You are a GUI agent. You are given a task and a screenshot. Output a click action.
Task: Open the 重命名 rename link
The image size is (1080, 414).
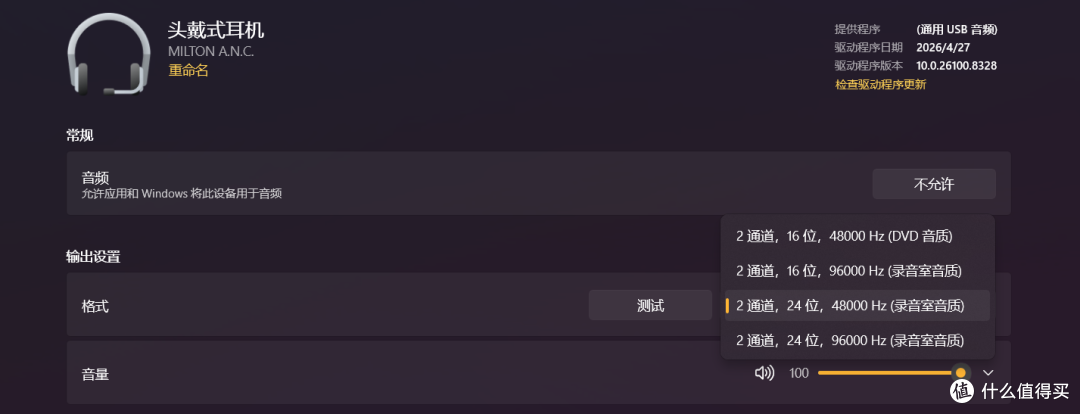pyautogui.click(x=188, y=70)
